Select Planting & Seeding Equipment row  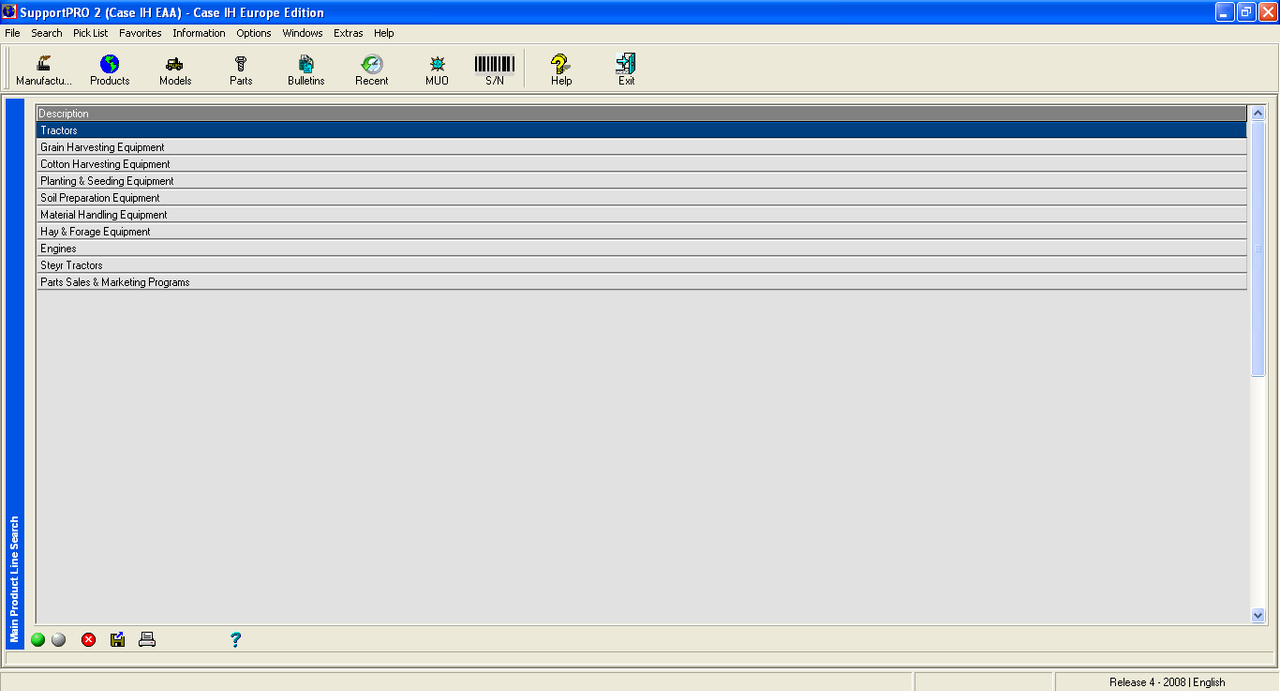point(641,181)
